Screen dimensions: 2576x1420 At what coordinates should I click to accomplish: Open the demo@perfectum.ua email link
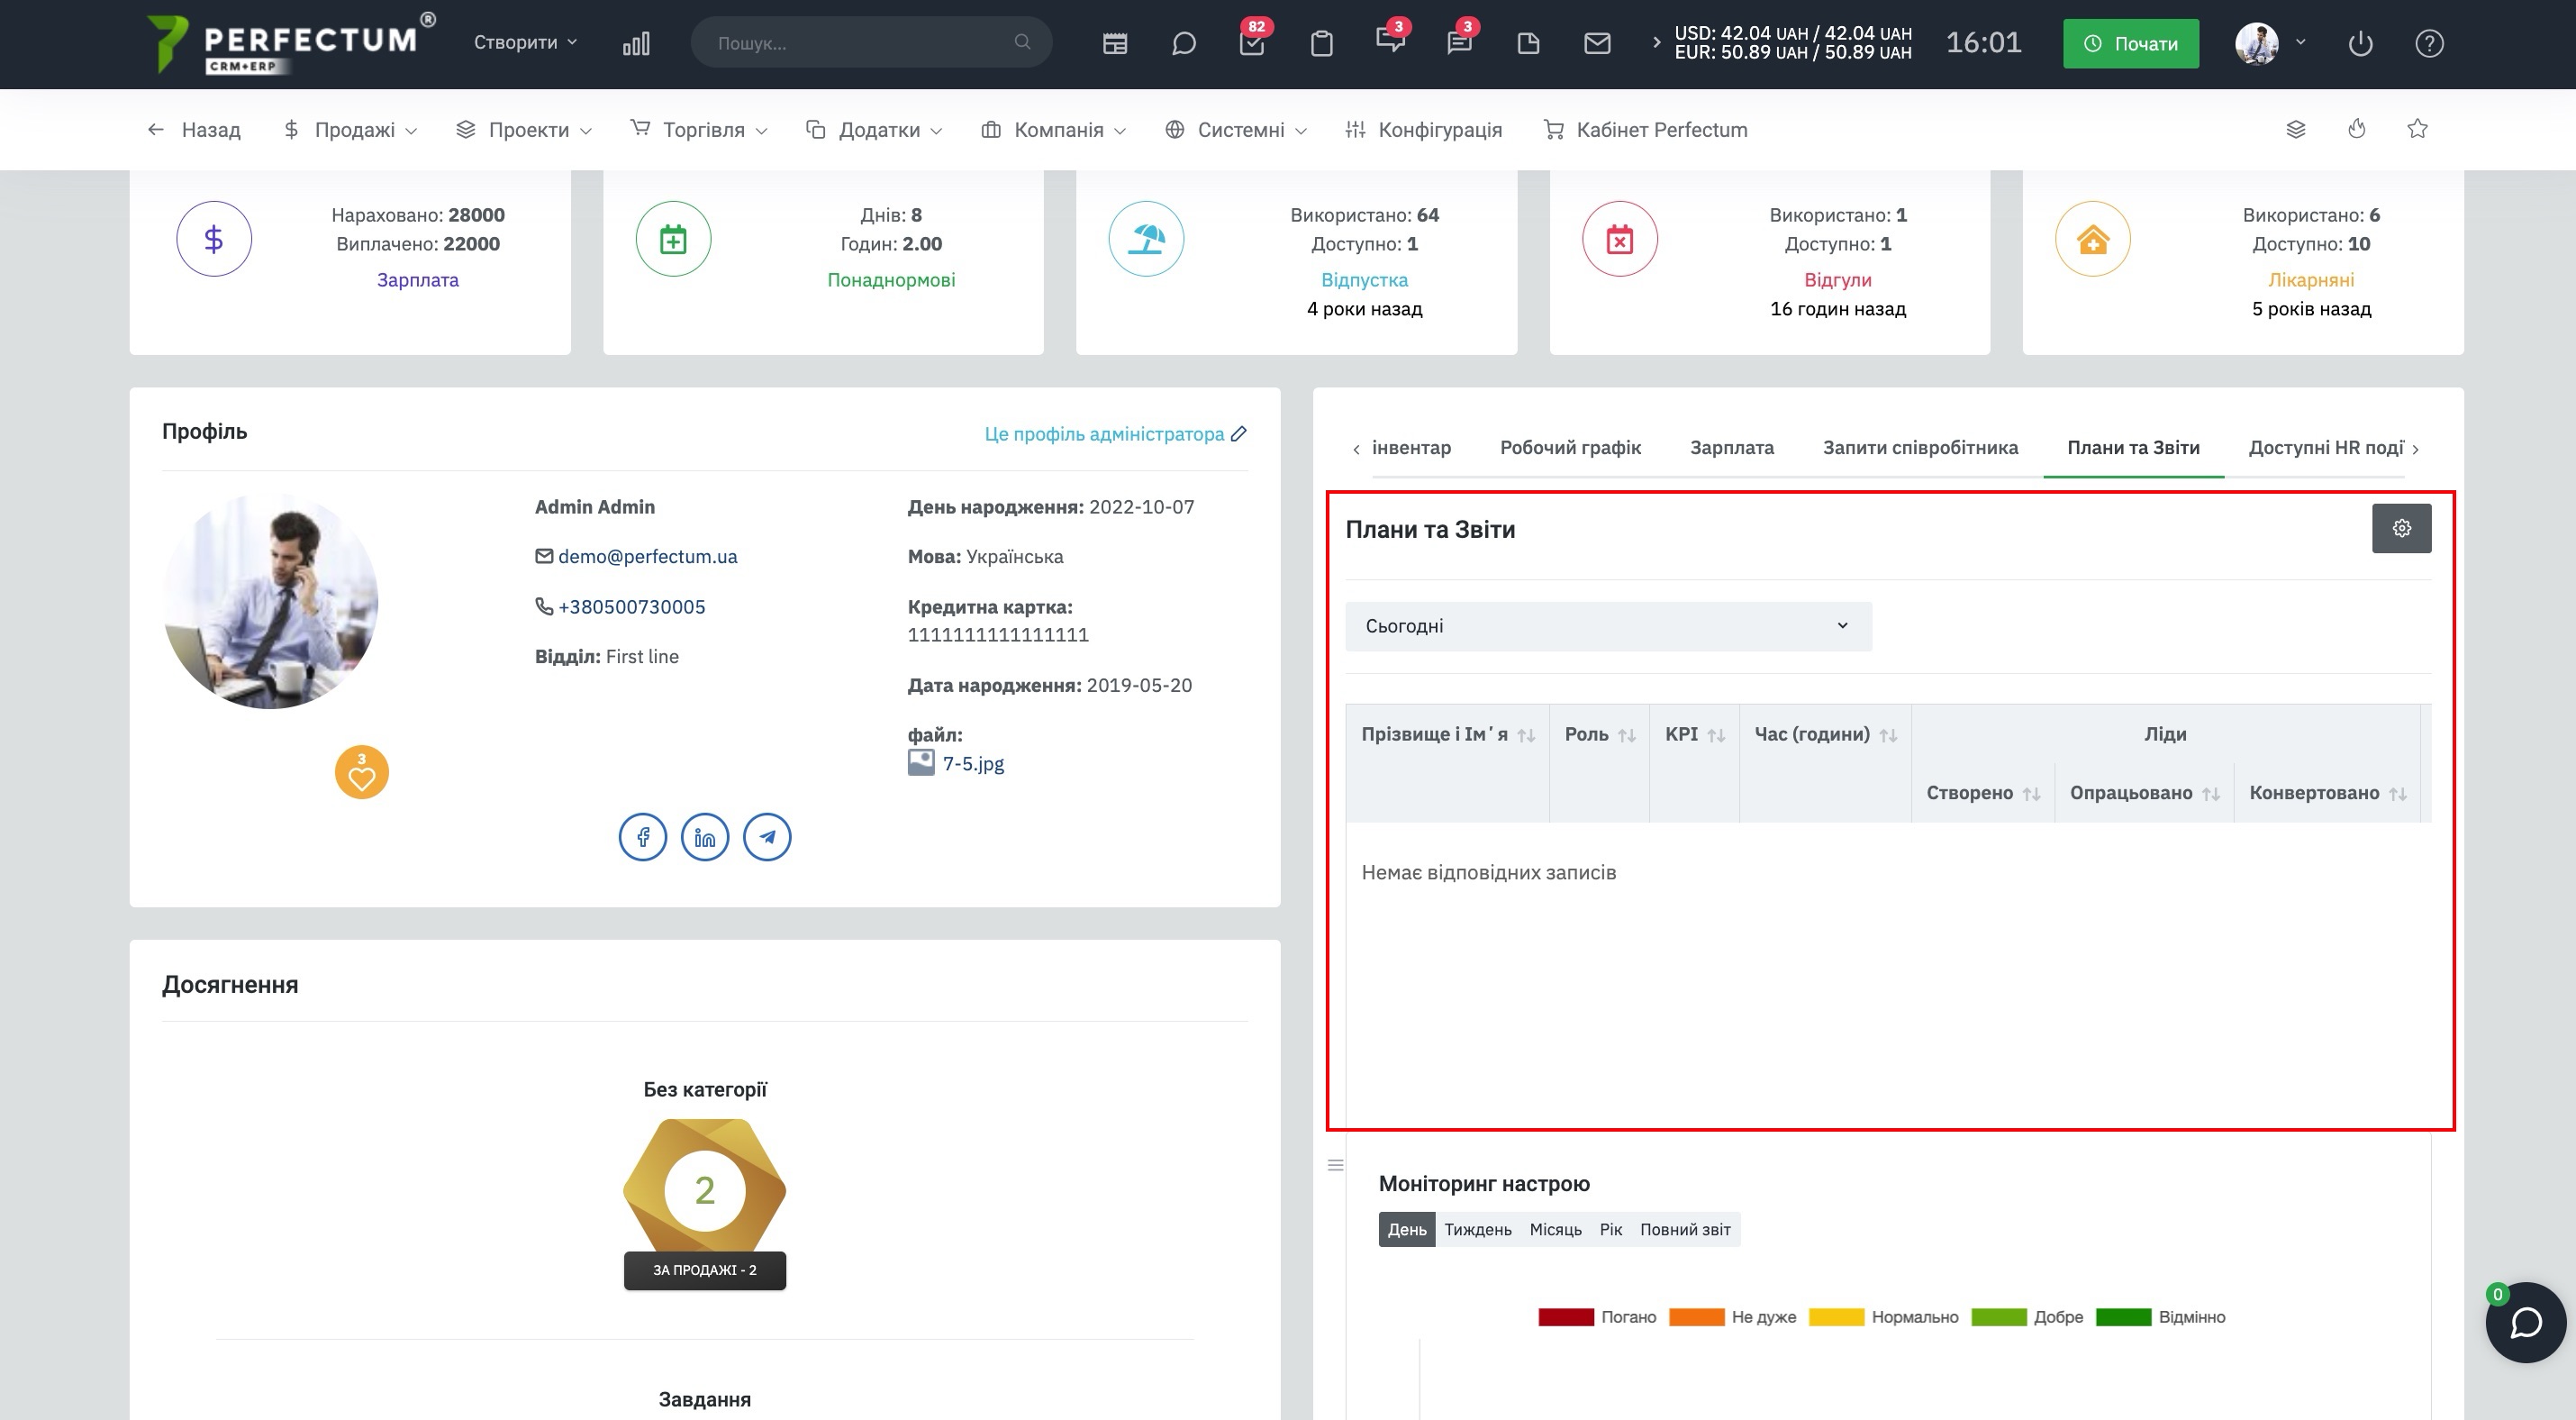[647, 557]
